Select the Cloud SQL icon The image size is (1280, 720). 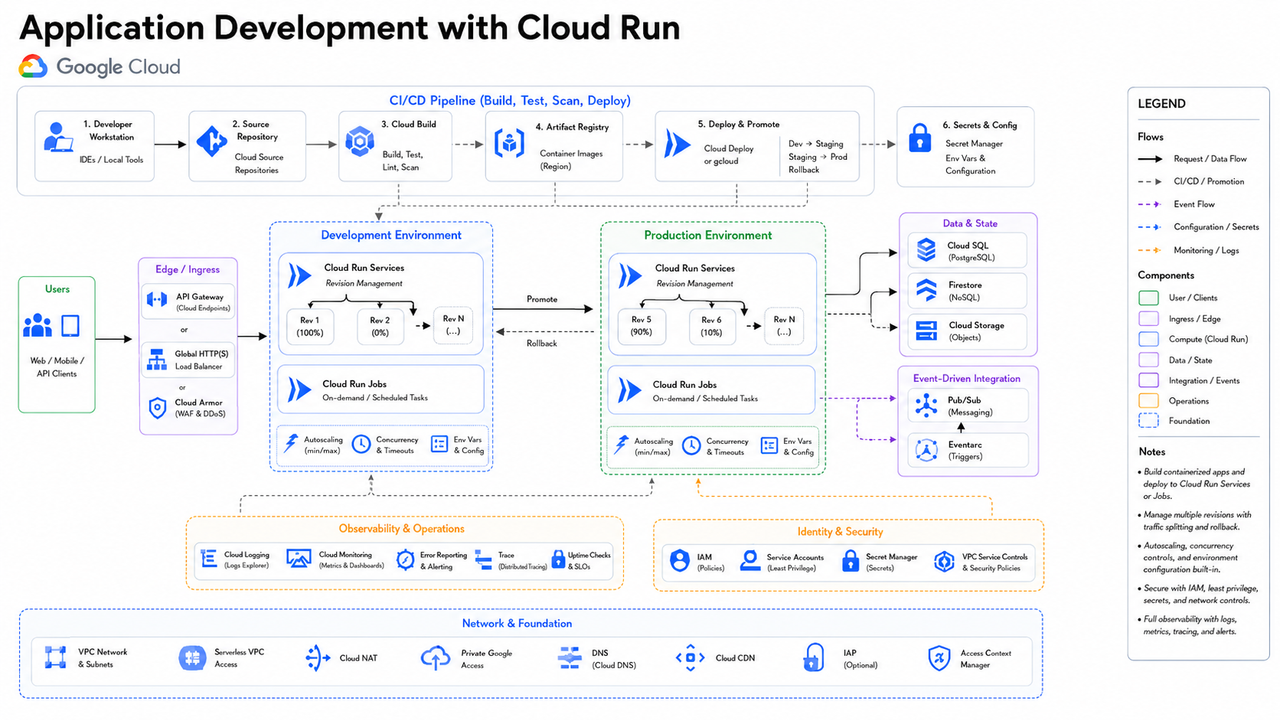(x=925, y=249)
